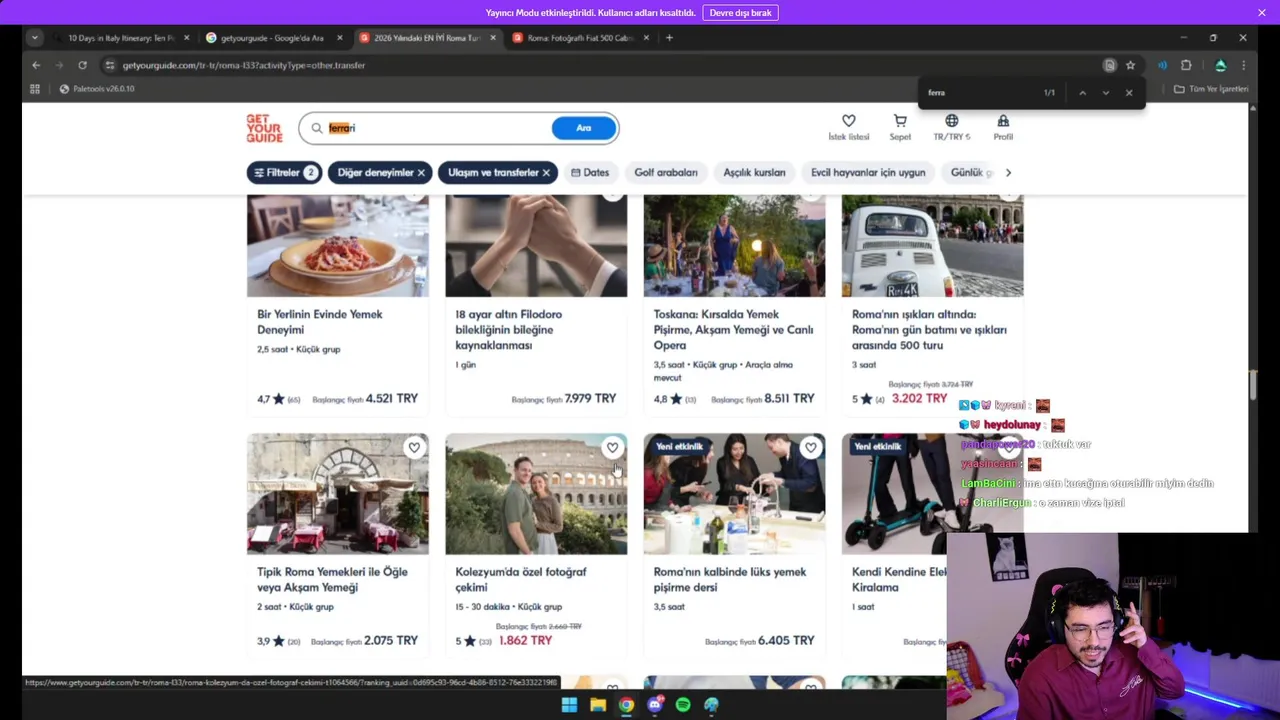
Task: Open Roma'nın kalbinde lüks yemek pişirme dersi
Action: tap(730, 580)
